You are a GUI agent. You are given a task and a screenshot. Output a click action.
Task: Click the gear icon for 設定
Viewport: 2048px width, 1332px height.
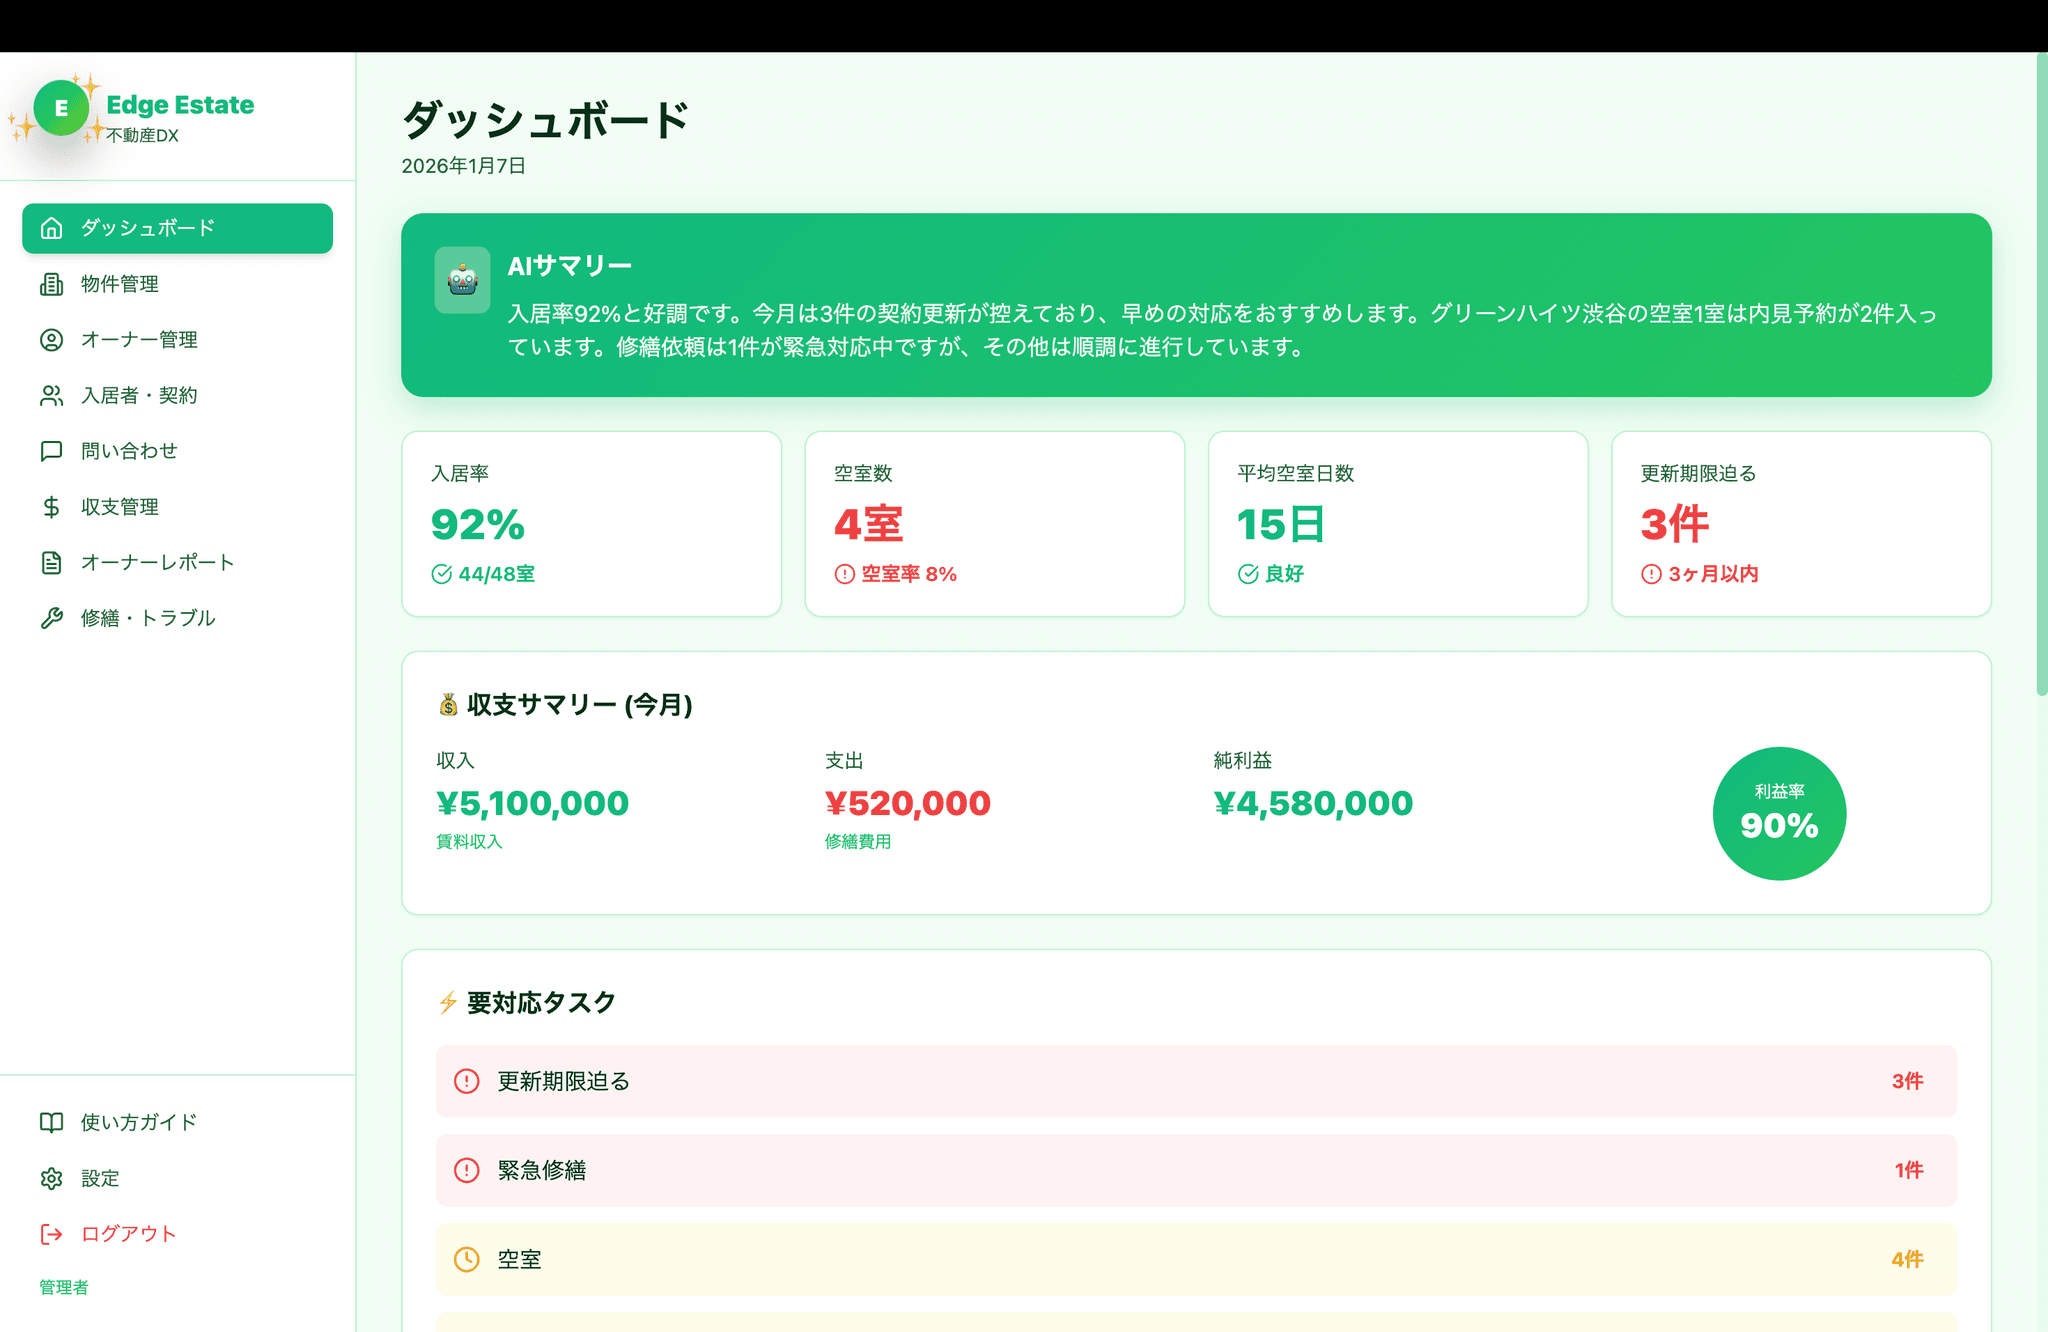tap(51, 1178)
